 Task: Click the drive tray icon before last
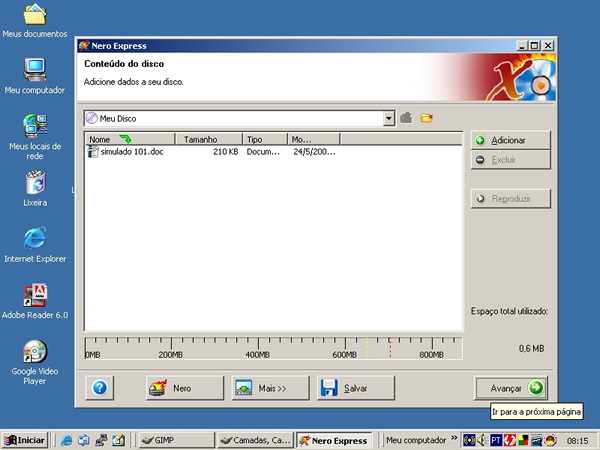(536, 440)
